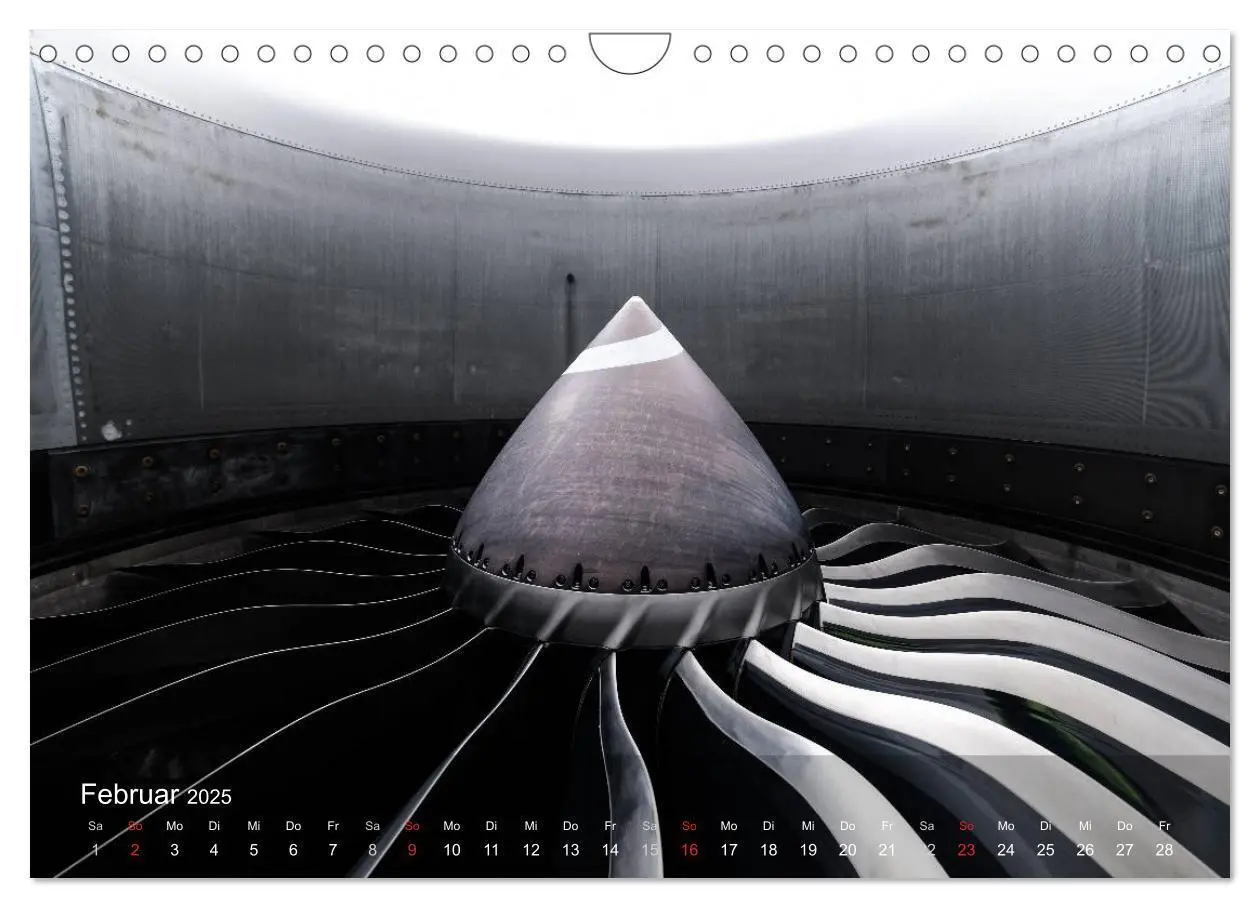Viewport: 1260px width, 908px height.
Task: Pick date 19 under Mi
Action: [808, 850]
